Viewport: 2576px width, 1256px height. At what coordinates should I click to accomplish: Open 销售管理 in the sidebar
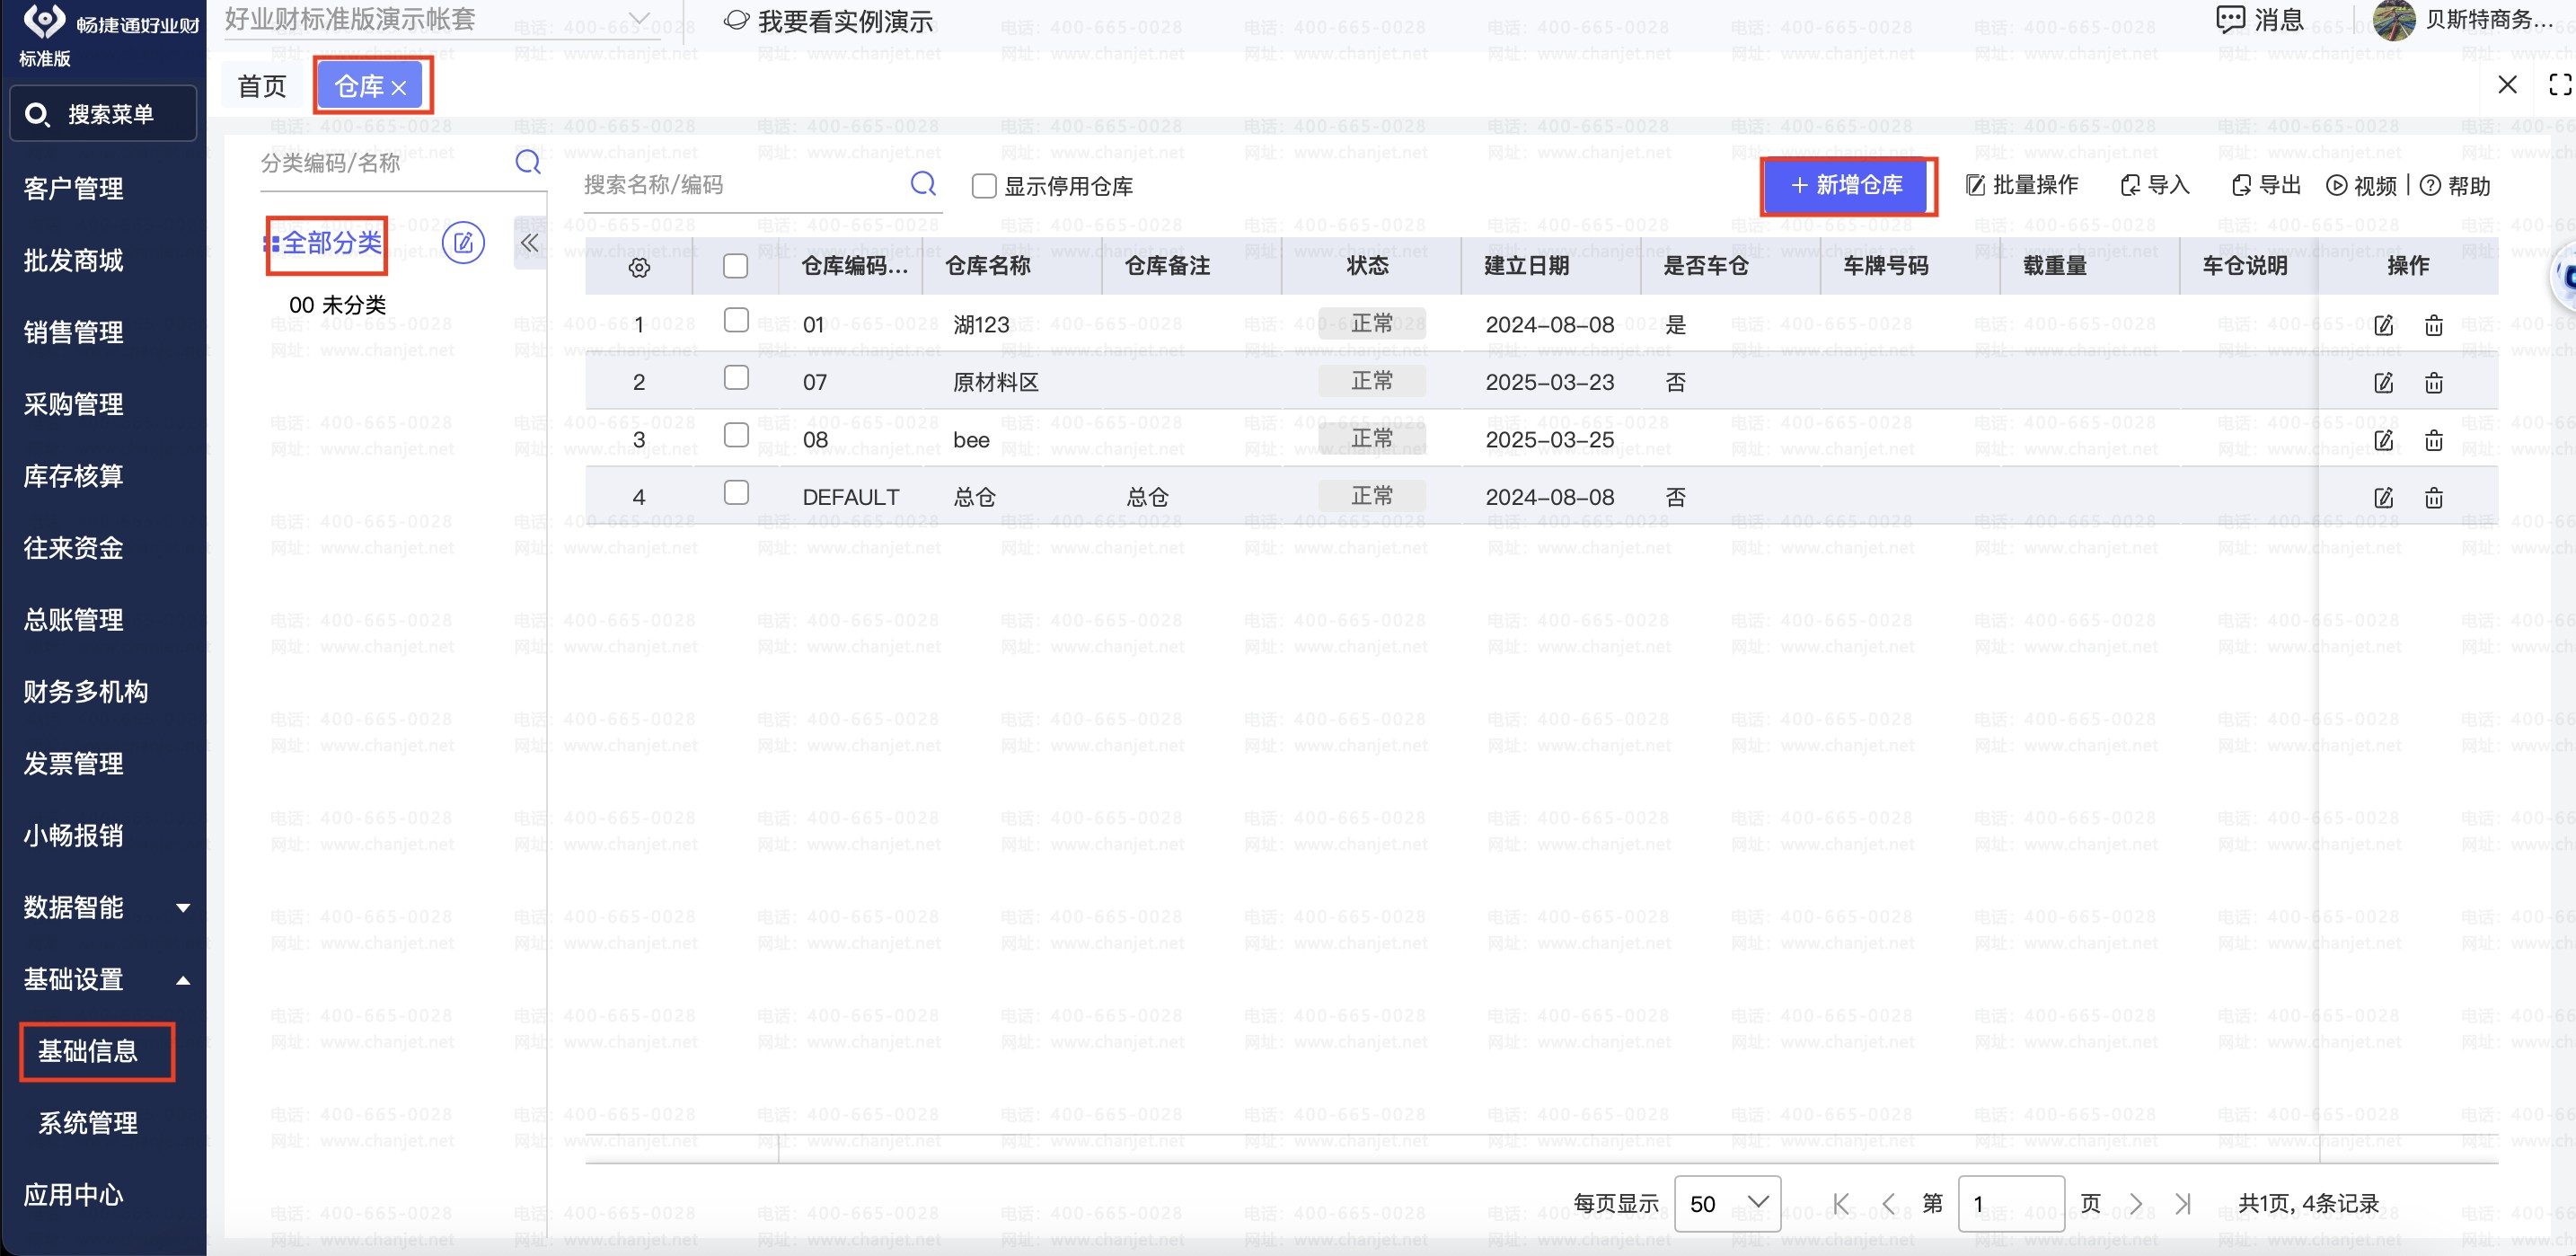[74, 333]
